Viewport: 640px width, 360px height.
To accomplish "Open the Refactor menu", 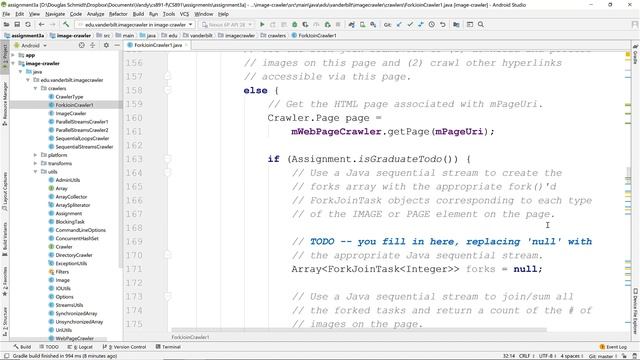I will [x=118, y=14].
